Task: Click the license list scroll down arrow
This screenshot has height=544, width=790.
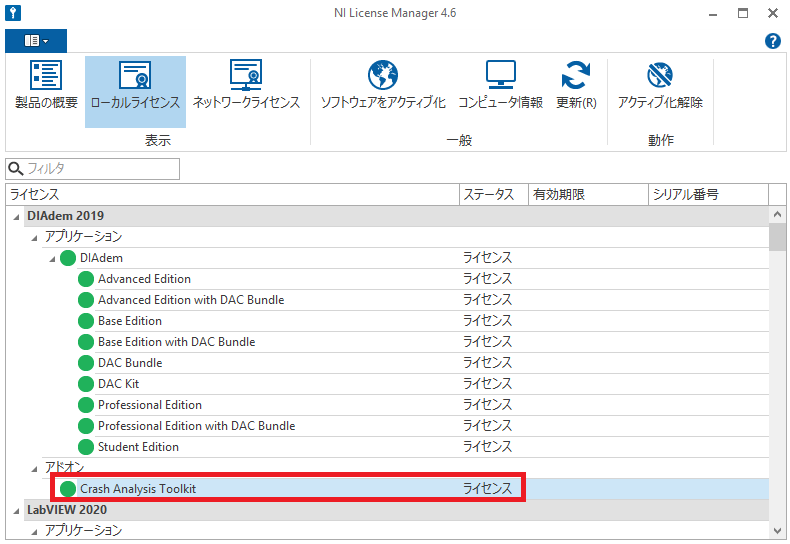Action: pos(777,530)
